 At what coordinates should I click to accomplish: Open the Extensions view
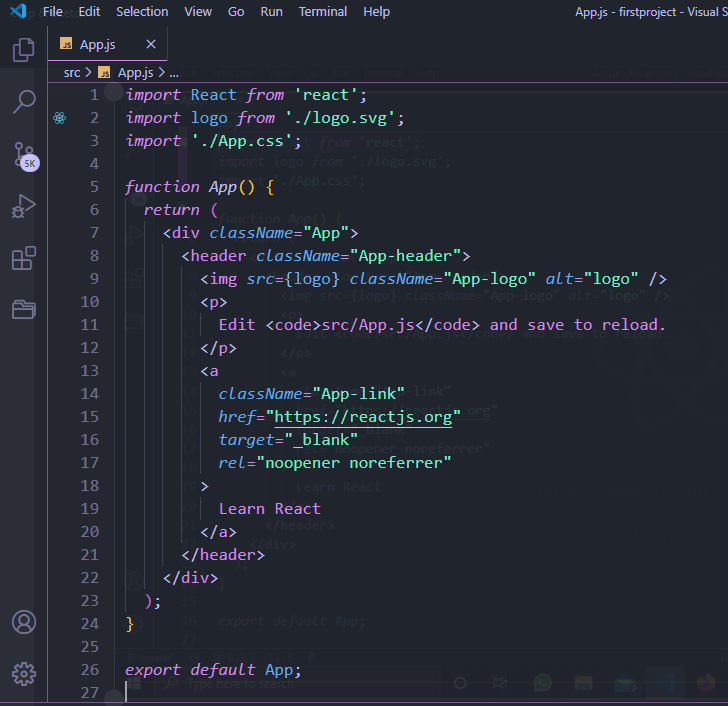pos(23,259)
